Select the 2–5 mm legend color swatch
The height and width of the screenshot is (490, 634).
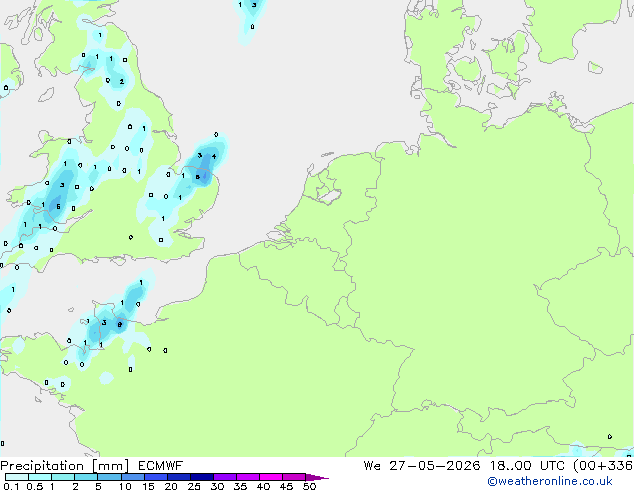(86, 477)
